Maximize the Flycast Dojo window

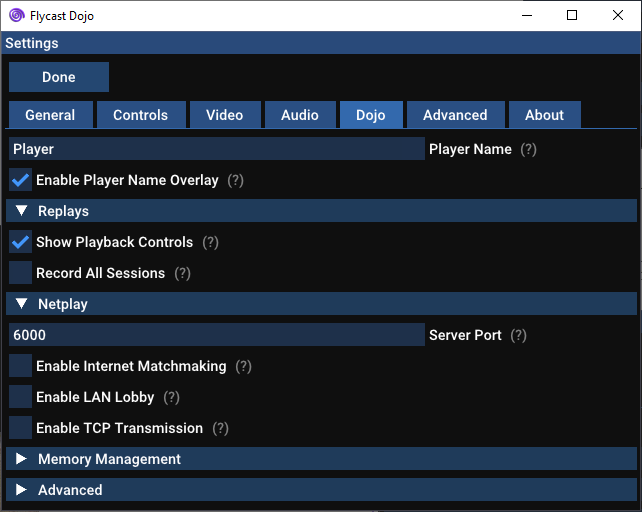tap(572, 16)
